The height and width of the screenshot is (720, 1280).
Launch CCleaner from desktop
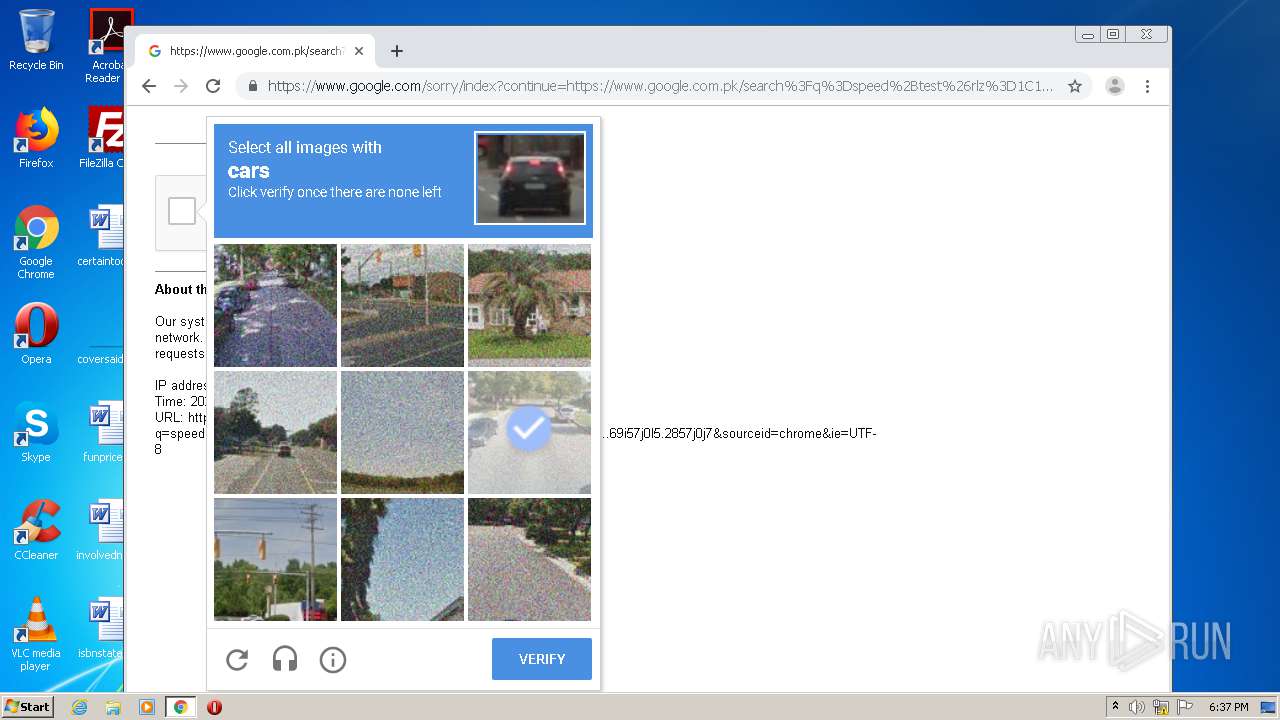36,530
